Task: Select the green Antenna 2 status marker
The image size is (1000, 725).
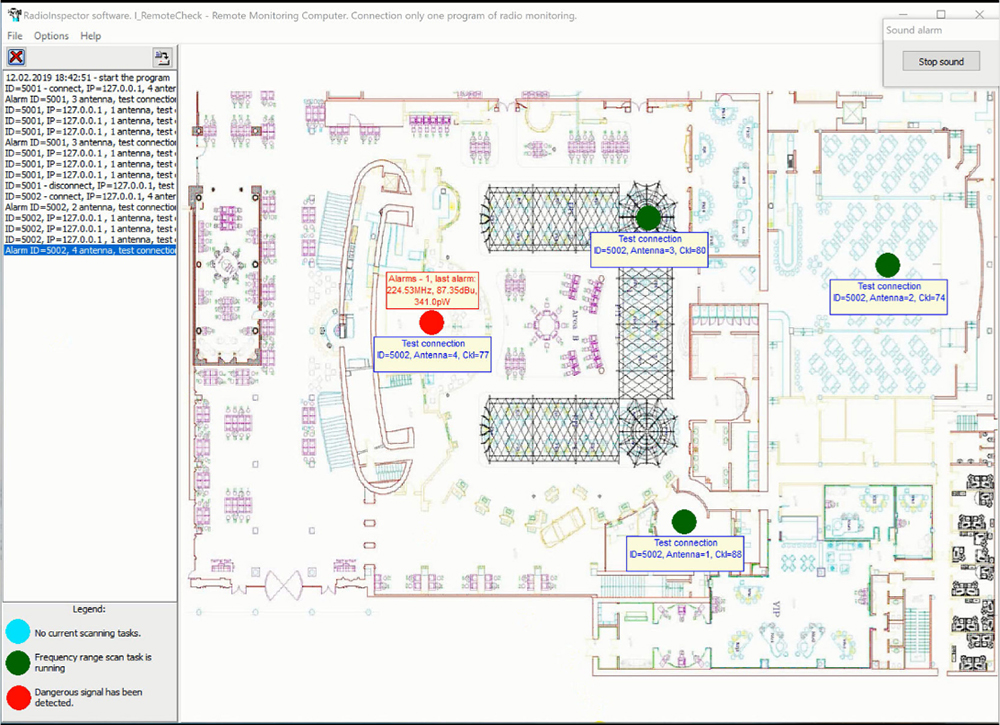Action: tap(886, 264)
